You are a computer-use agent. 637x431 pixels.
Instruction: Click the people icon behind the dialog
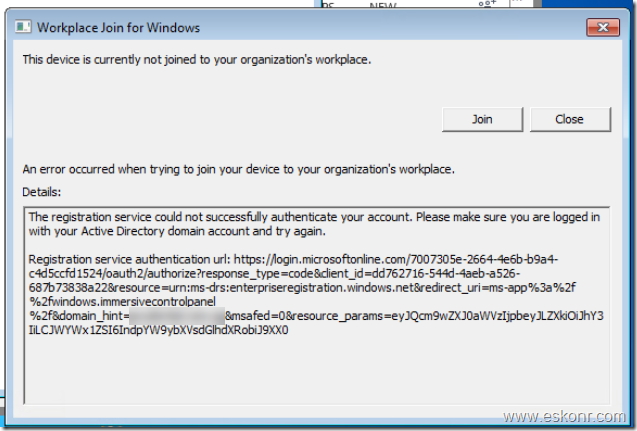[487, 4]
